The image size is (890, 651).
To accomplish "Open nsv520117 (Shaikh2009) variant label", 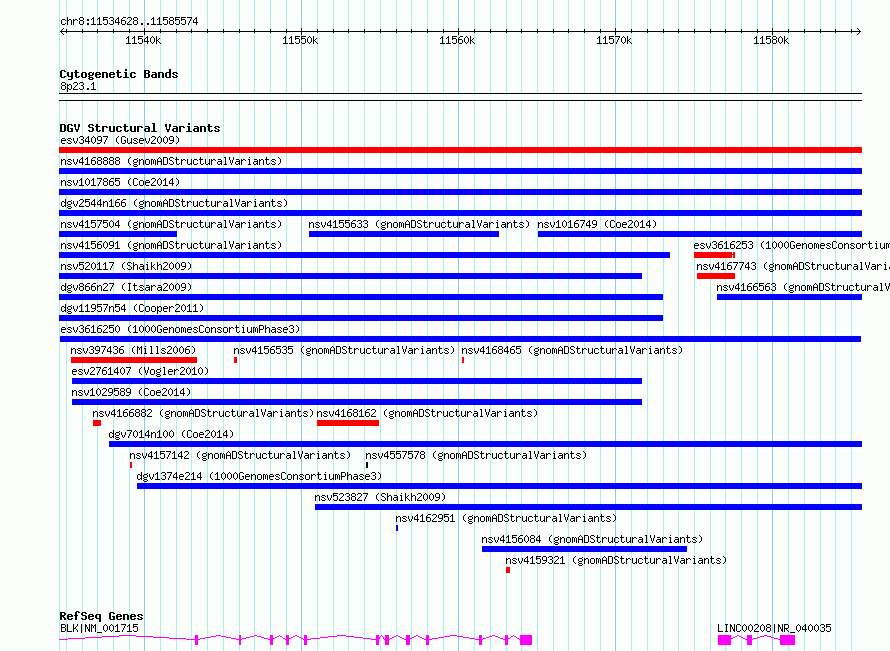I will tap(126, 266).
